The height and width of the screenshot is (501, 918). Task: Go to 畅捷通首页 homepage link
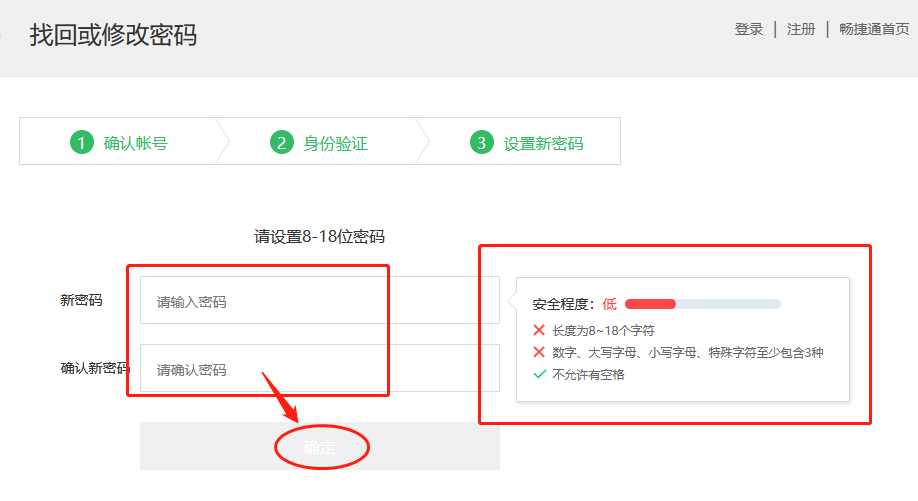tap(873, 29)
